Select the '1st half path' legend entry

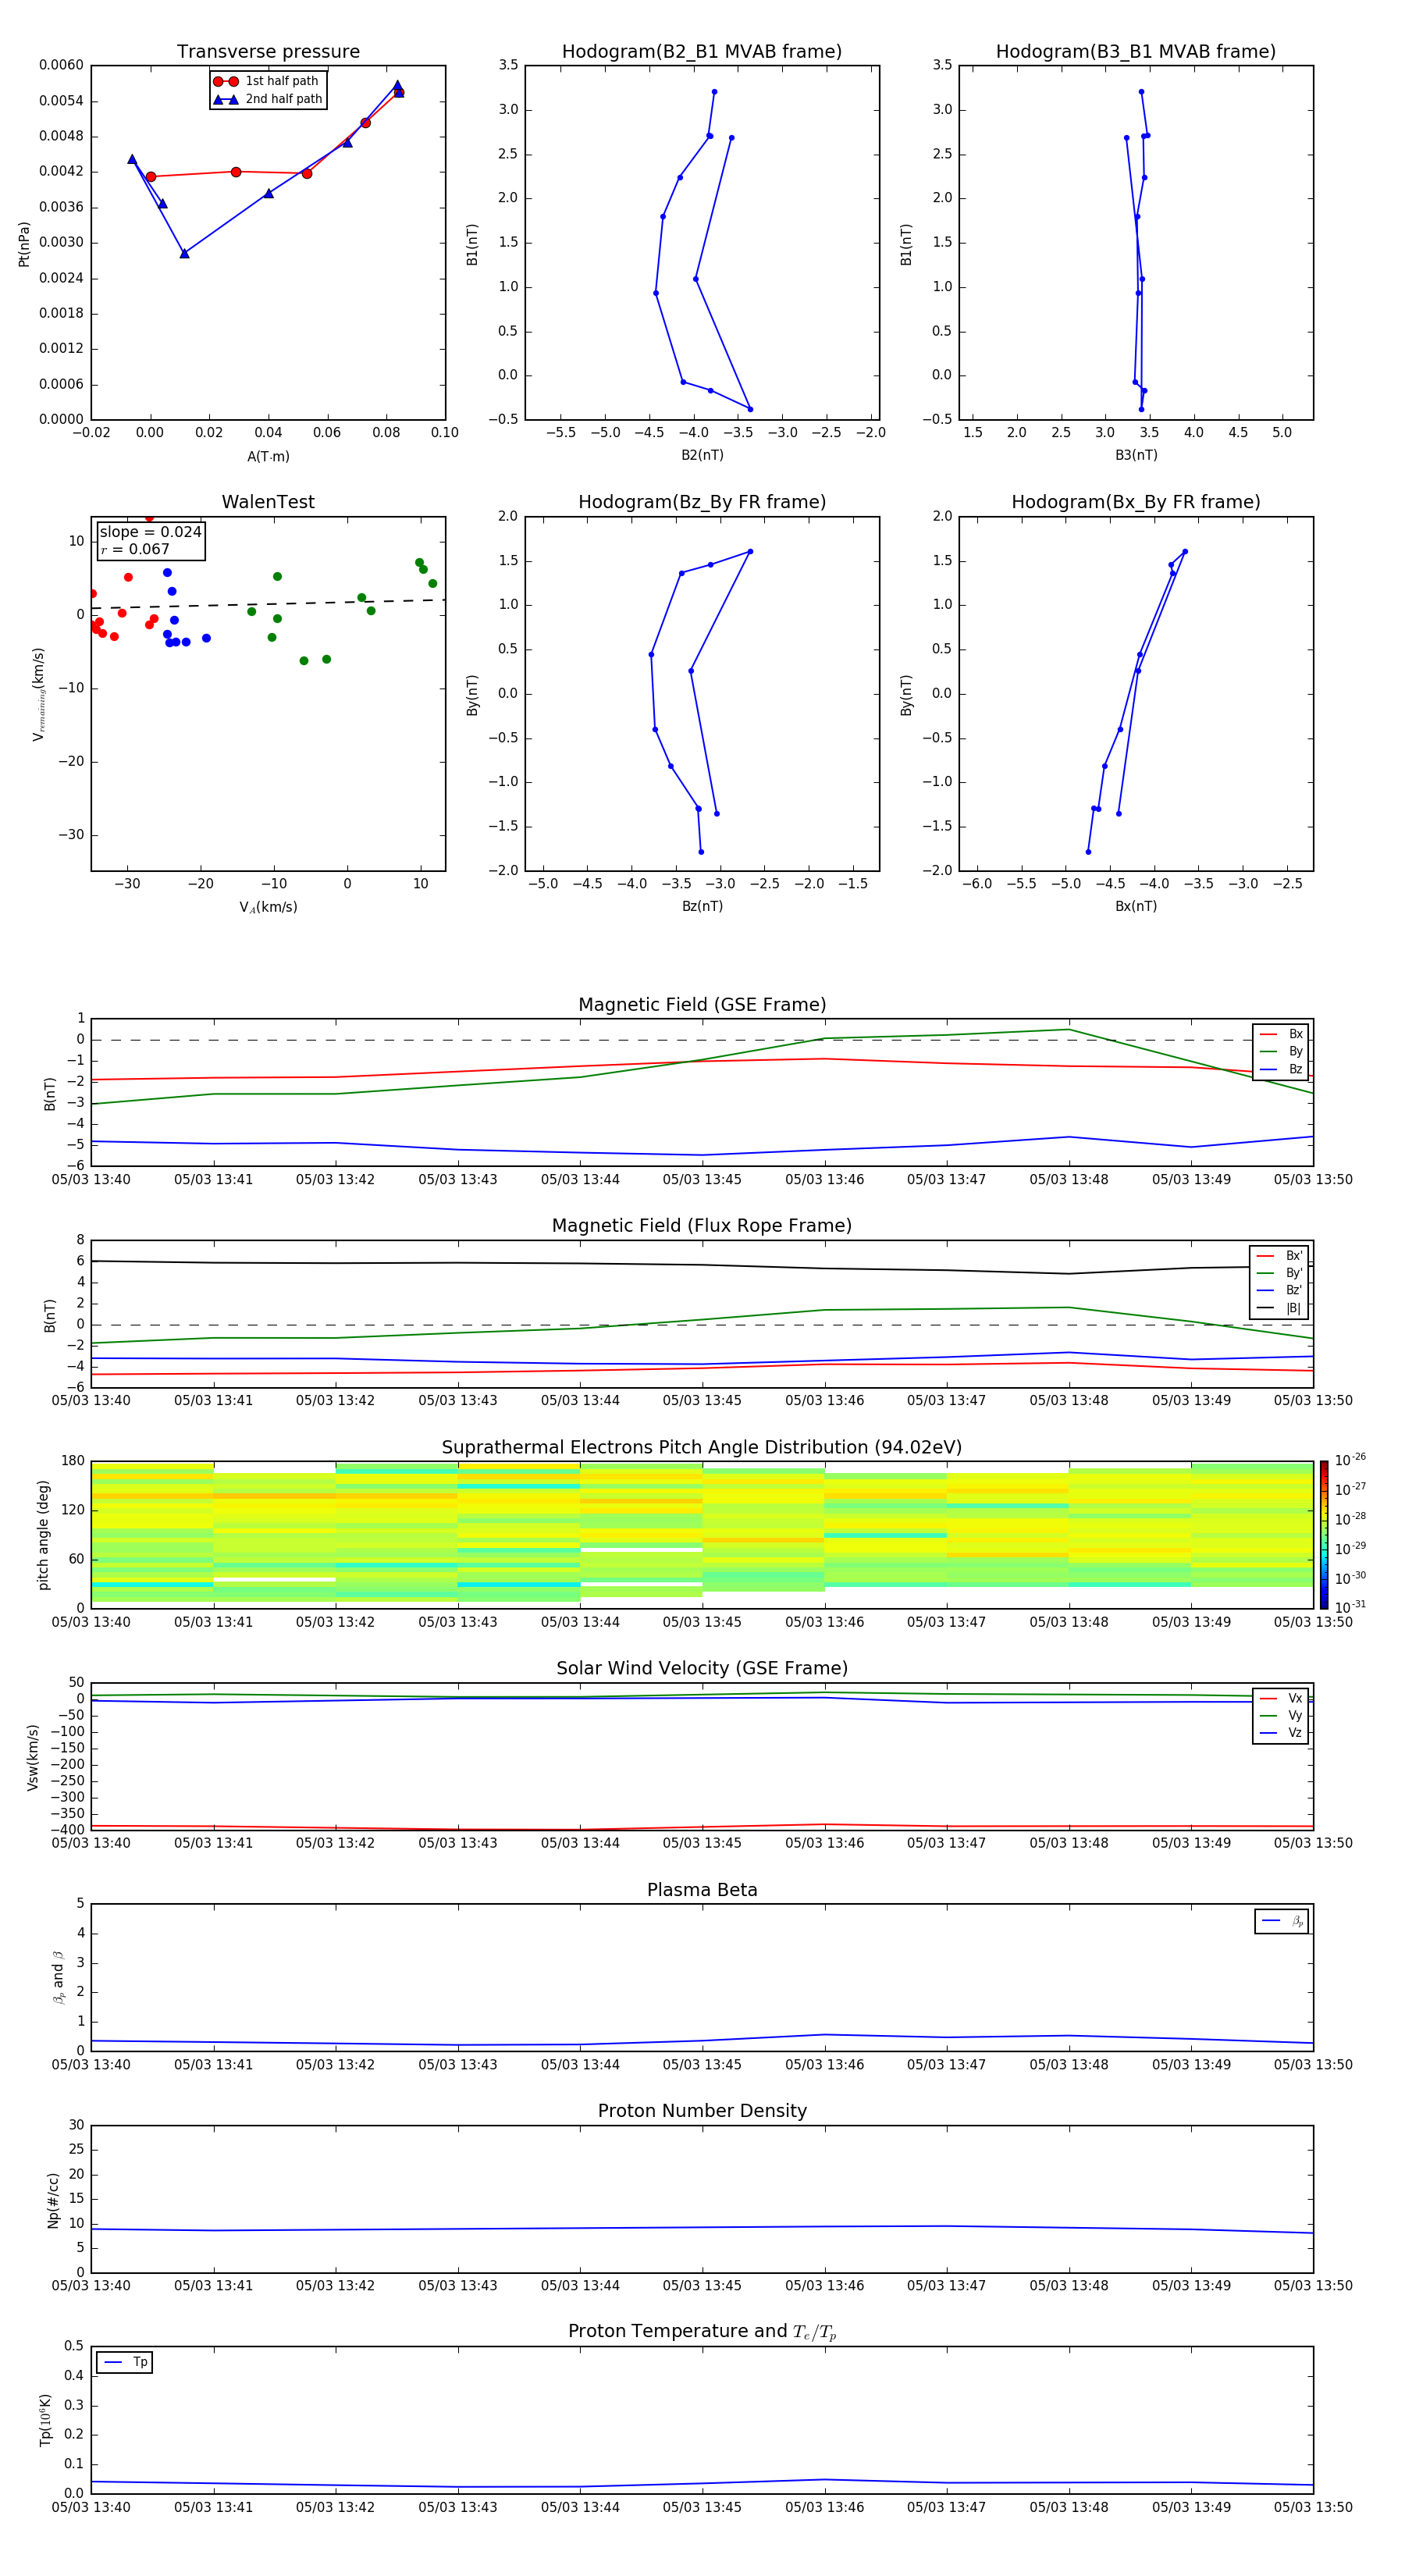pos(266,81)
